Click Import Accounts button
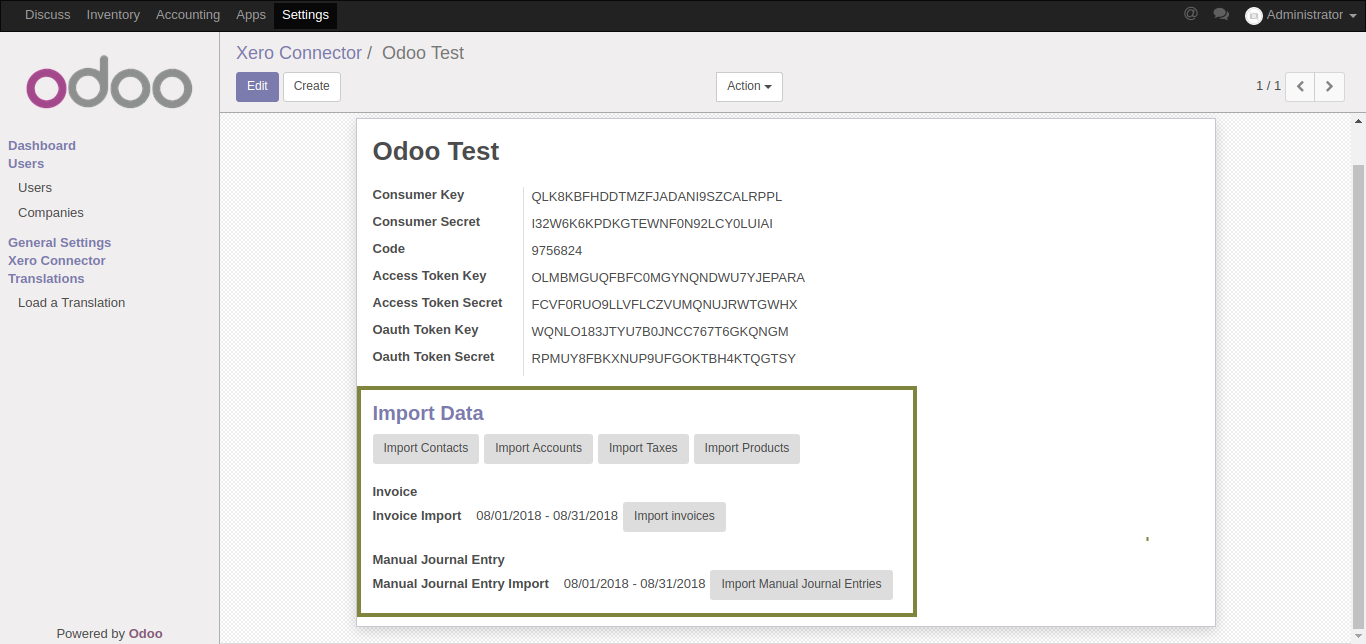 click(x=538, y=449)
